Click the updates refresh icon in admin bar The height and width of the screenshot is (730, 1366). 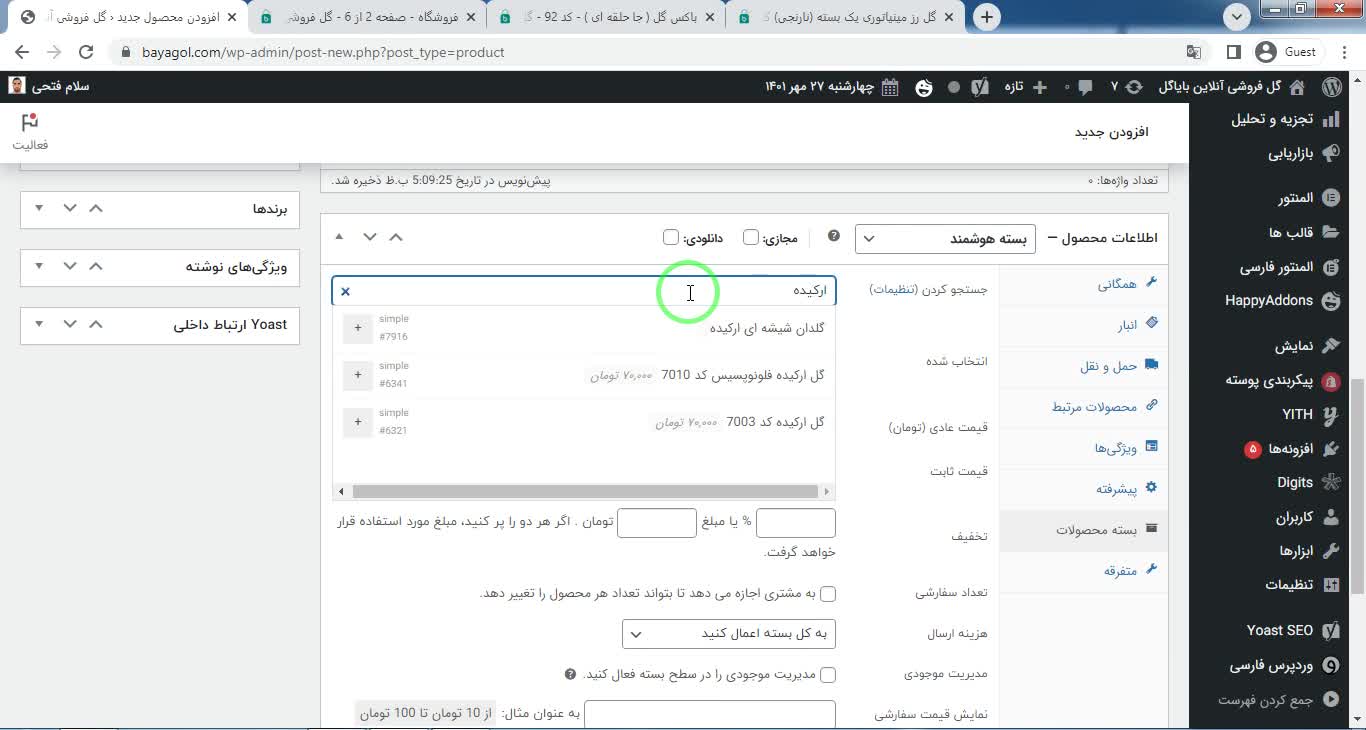(x=1133, y=87)
